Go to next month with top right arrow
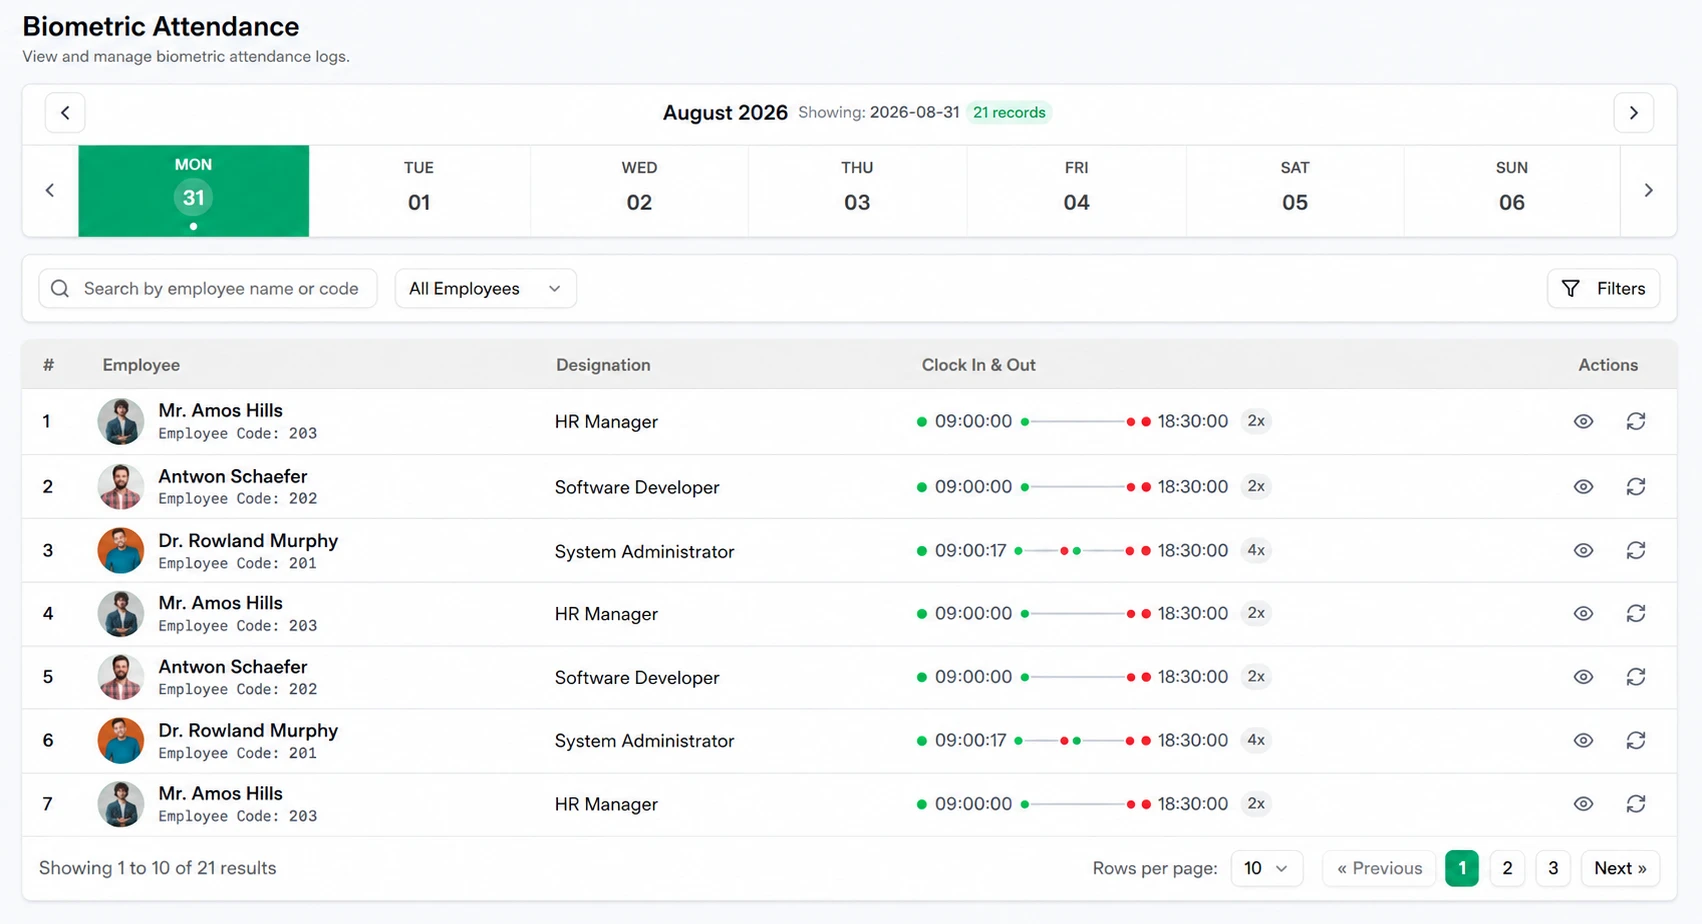 [x=1633, y=113]
